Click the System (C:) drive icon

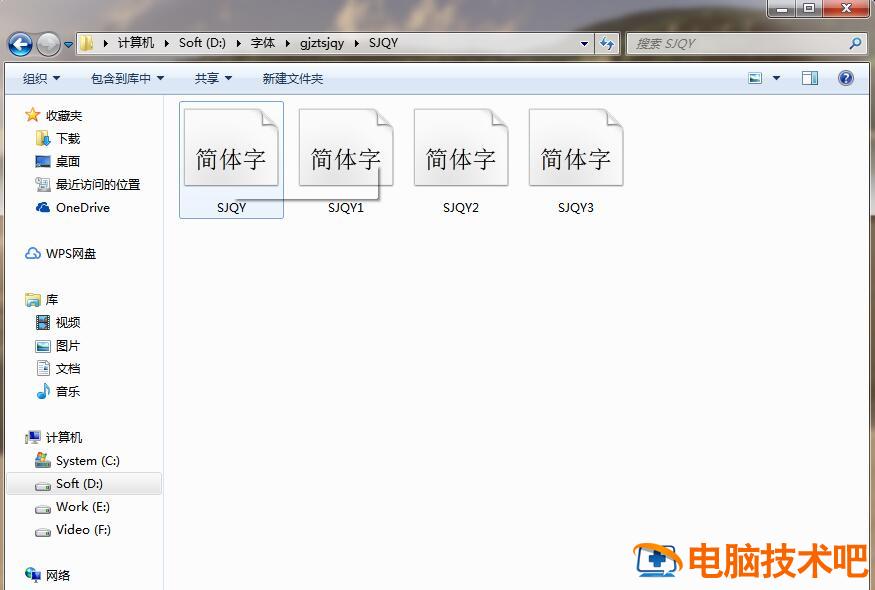tap(42, 460)
